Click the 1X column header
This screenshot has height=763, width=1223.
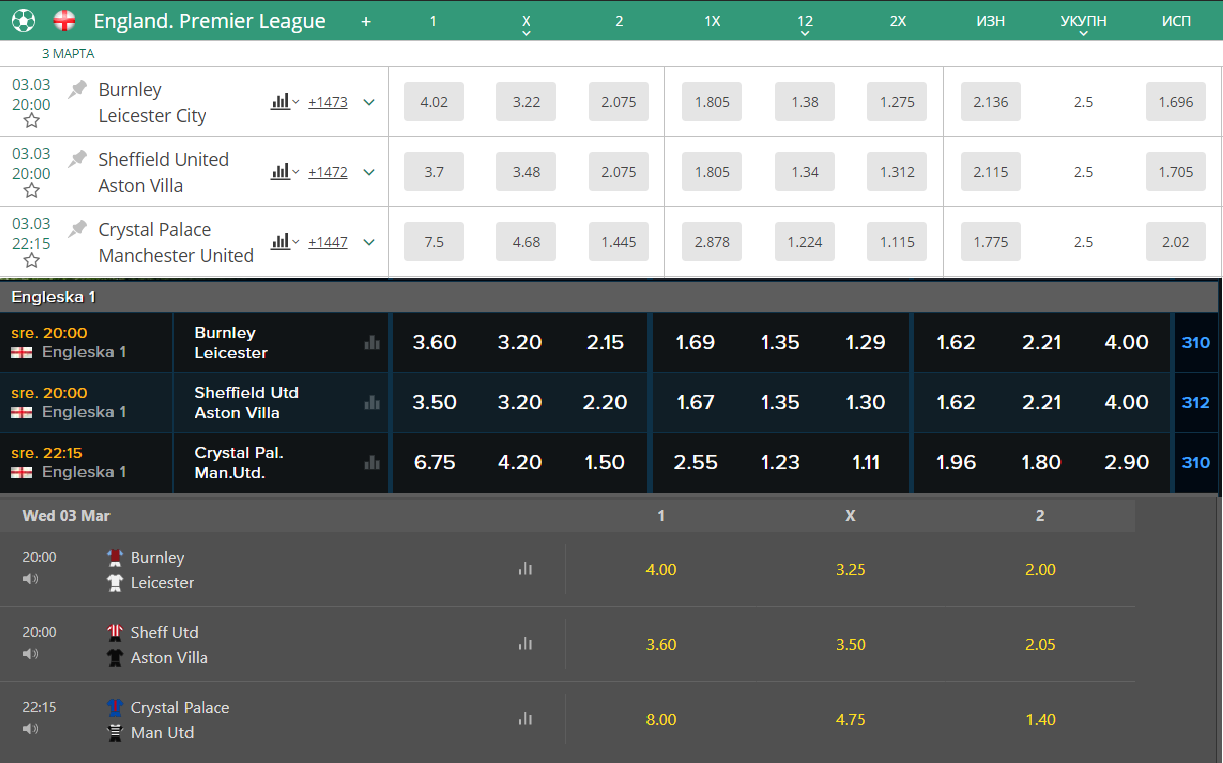click(x=712, y=21)
